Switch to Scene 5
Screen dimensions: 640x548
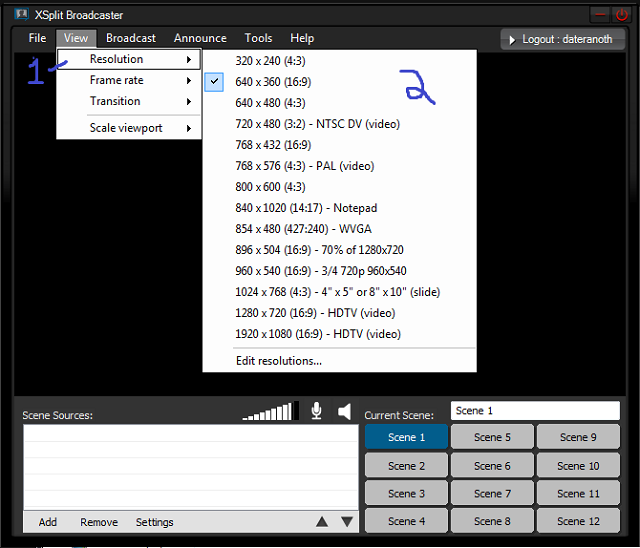pos(492,437)
